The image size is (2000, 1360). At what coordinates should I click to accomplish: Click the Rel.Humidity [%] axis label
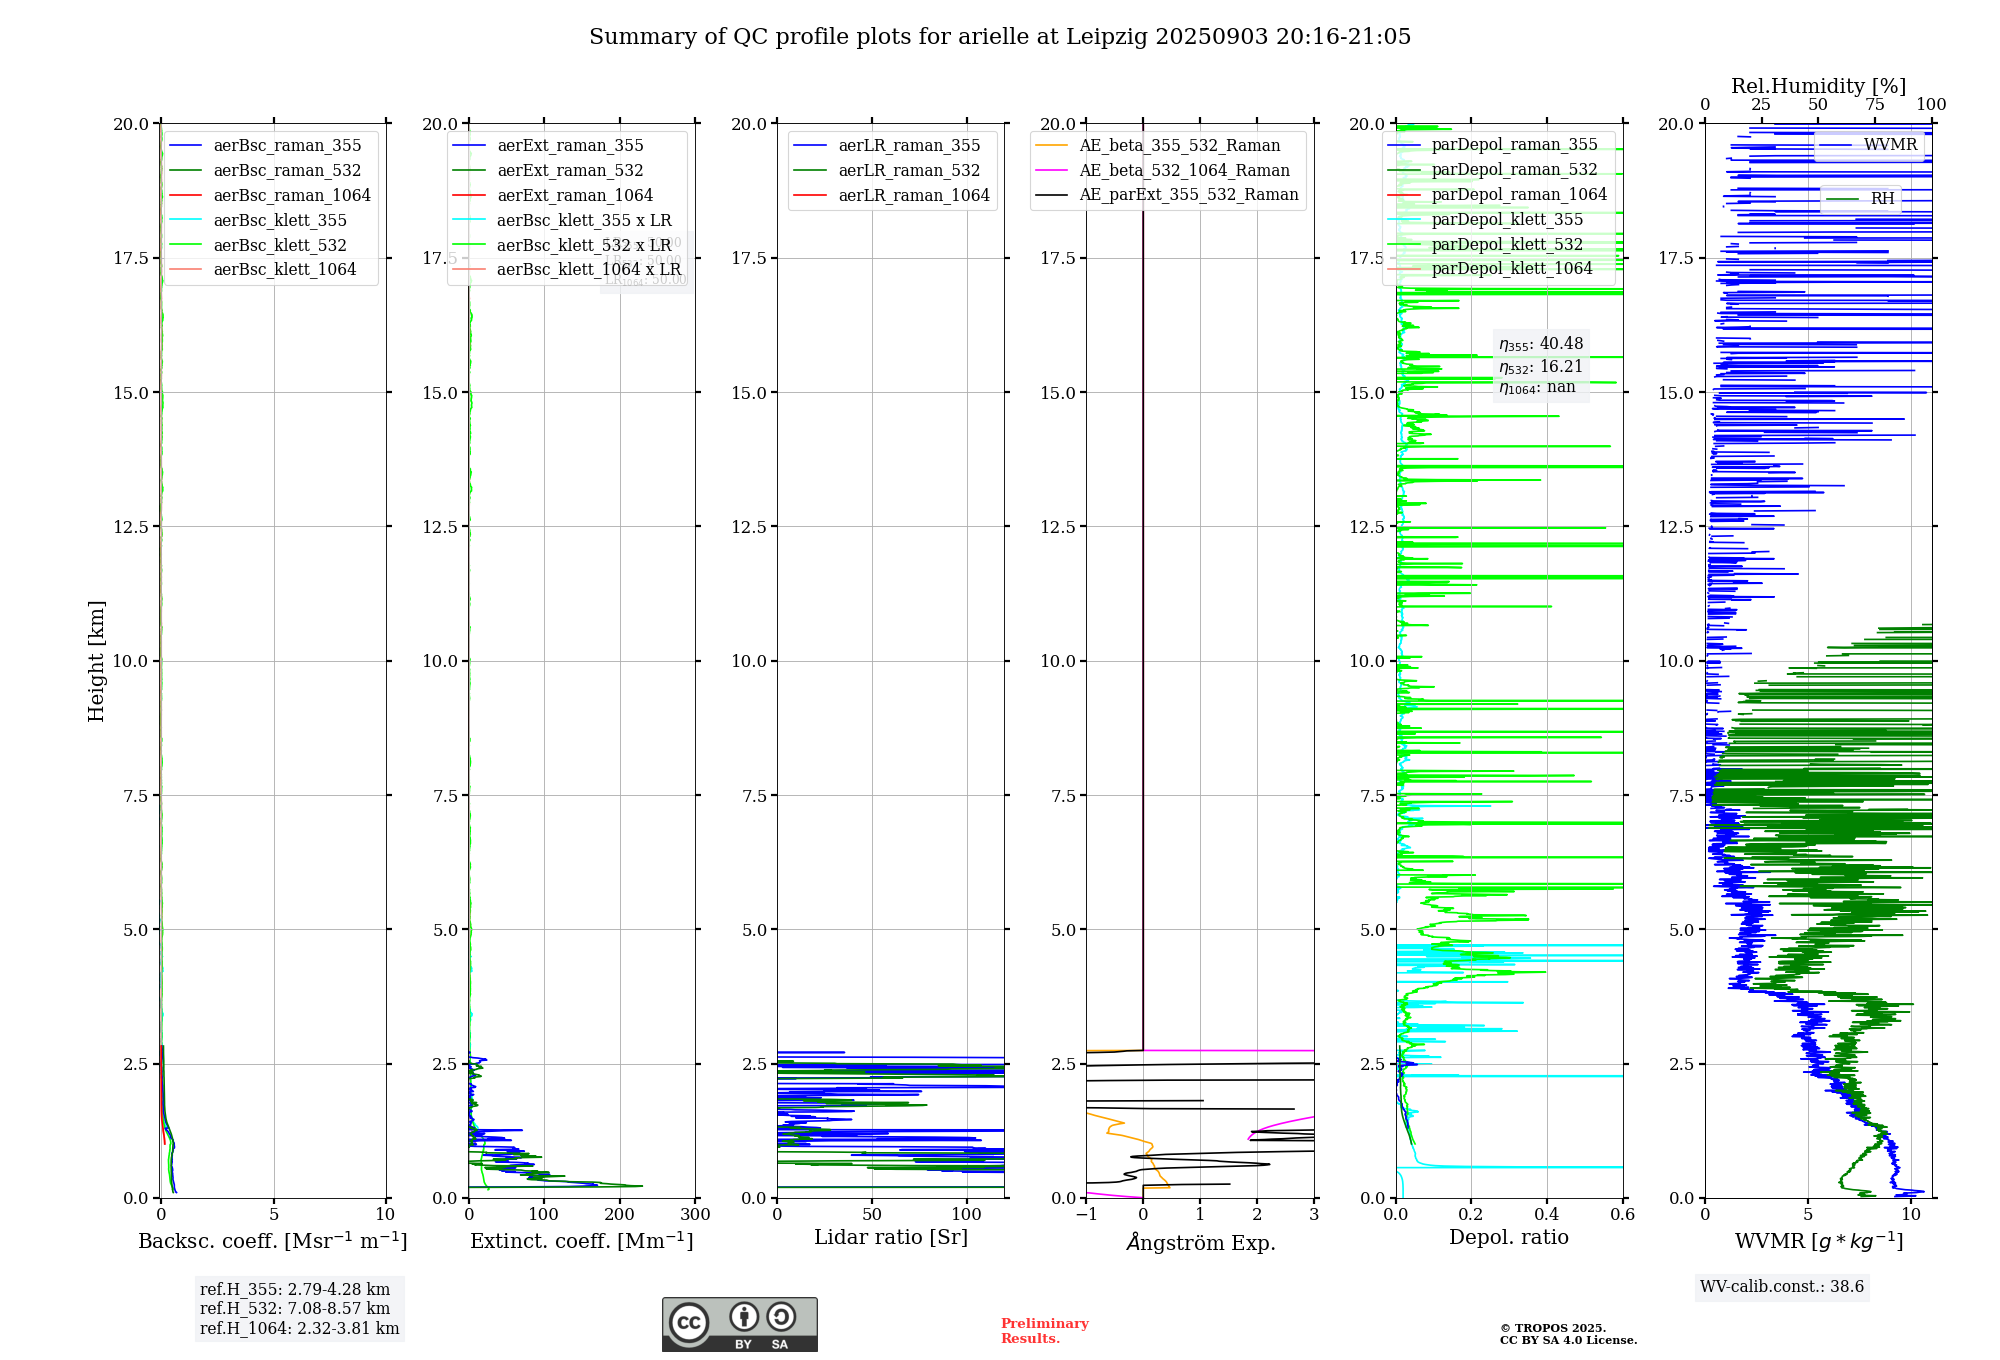click(1818, 86)
